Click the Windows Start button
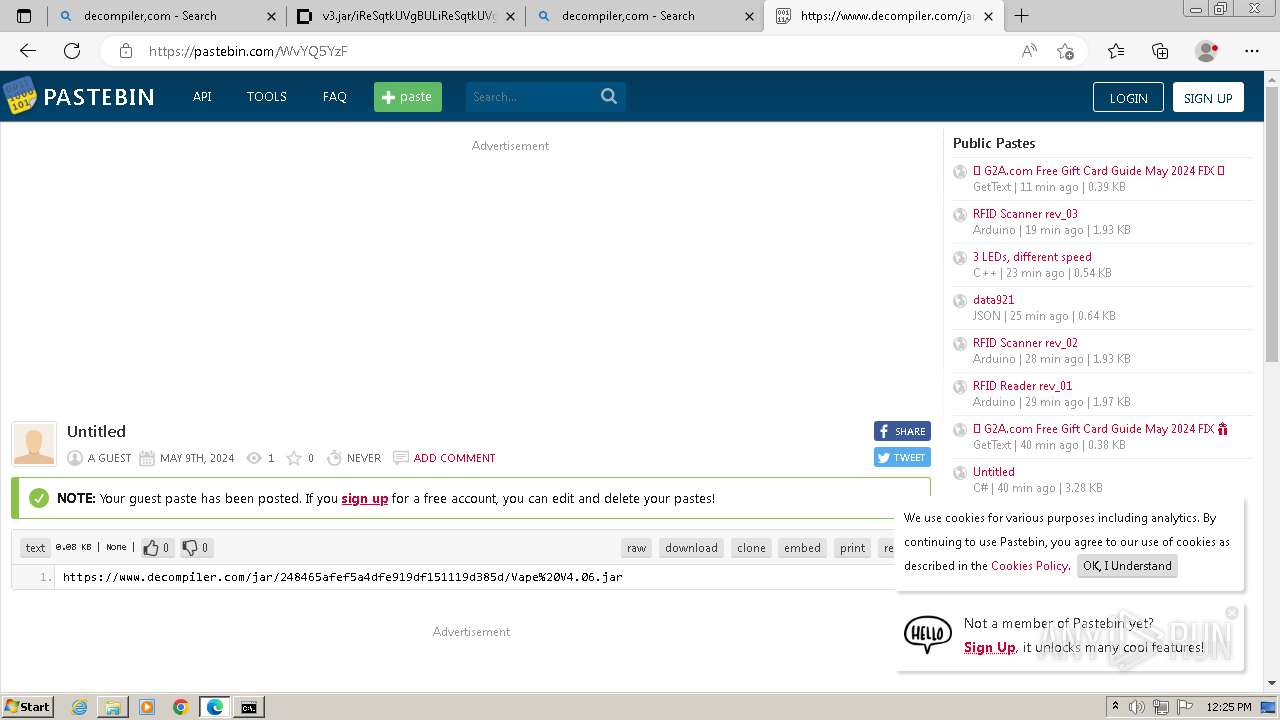 click(27, 707)
